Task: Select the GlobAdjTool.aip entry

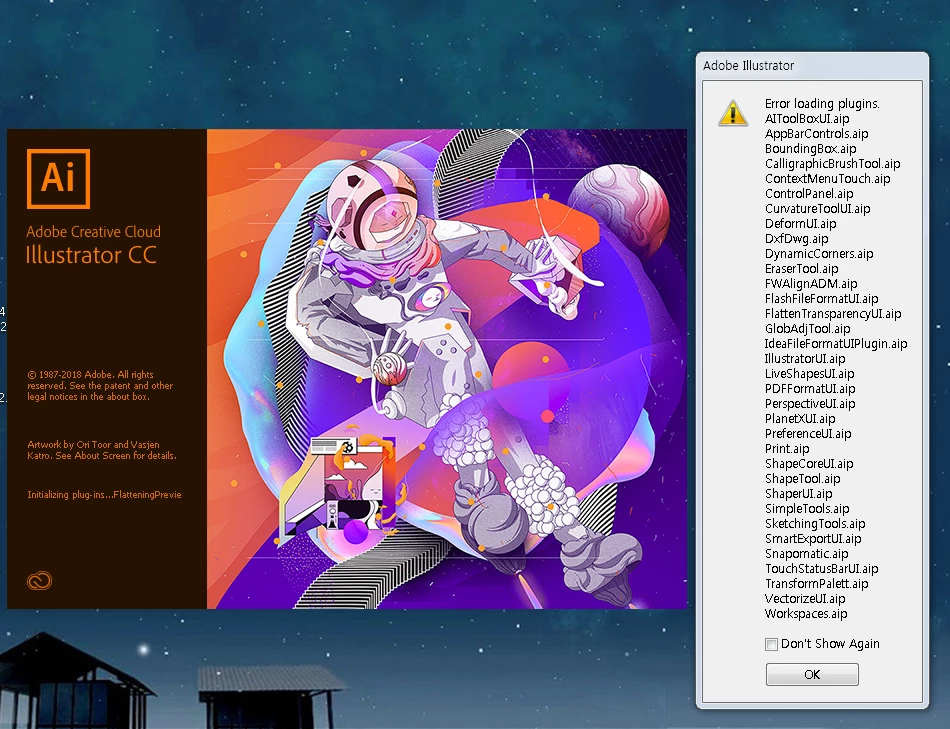Action: click(x=807, y=328)
